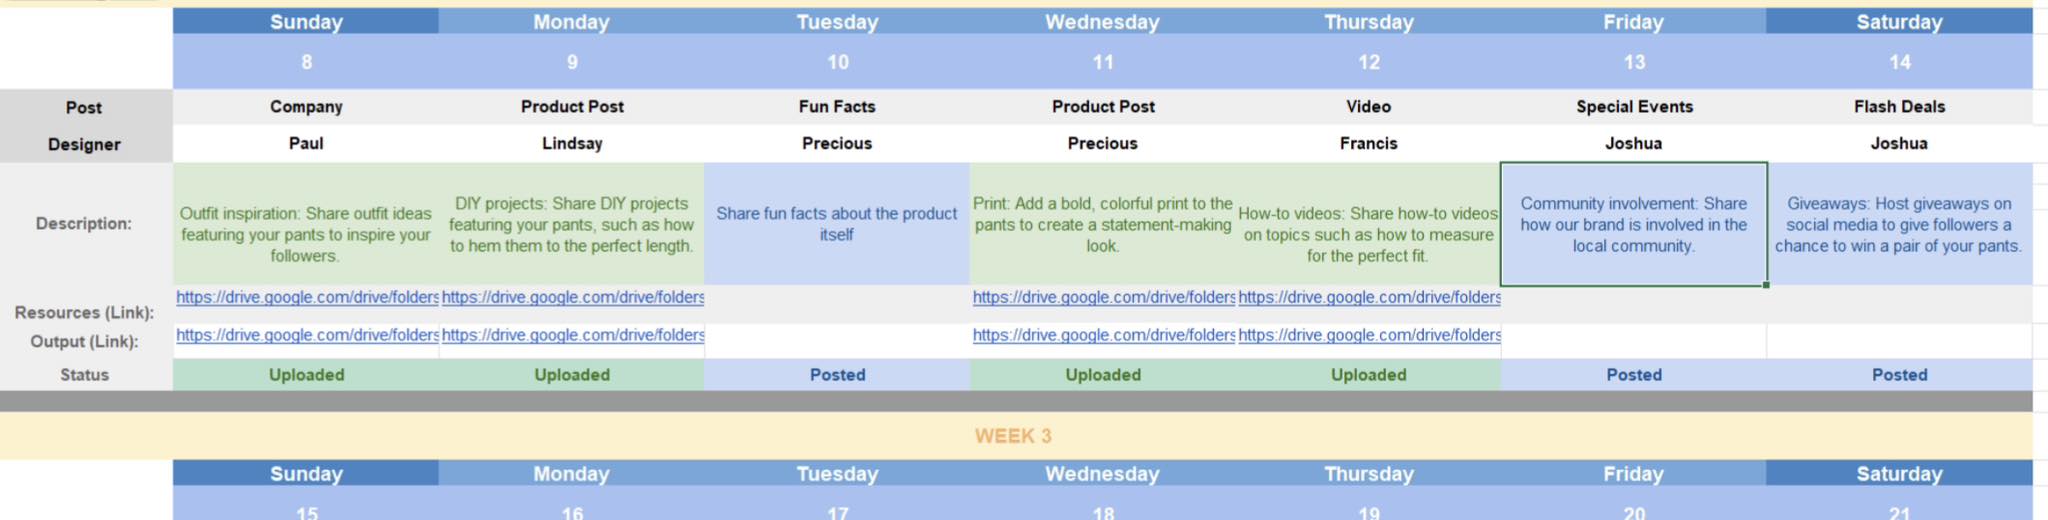Open Thursday's Output Drive folder link
Screen dimensions: 2048x520
click(1369, 335)
